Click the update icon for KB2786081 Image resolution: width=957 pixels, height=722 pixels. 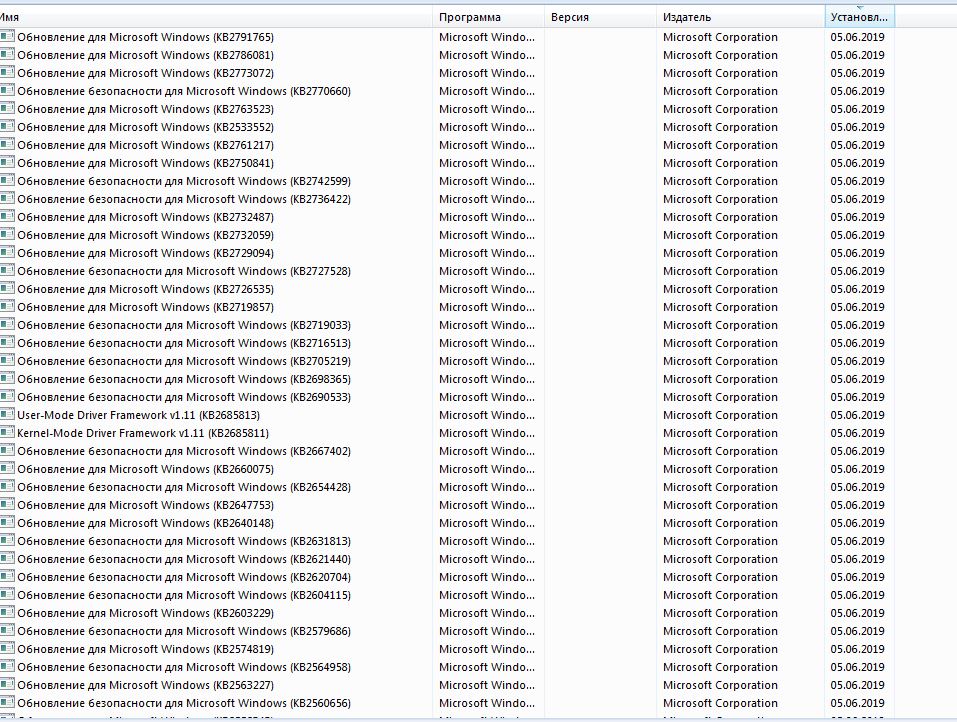point(7,54)
